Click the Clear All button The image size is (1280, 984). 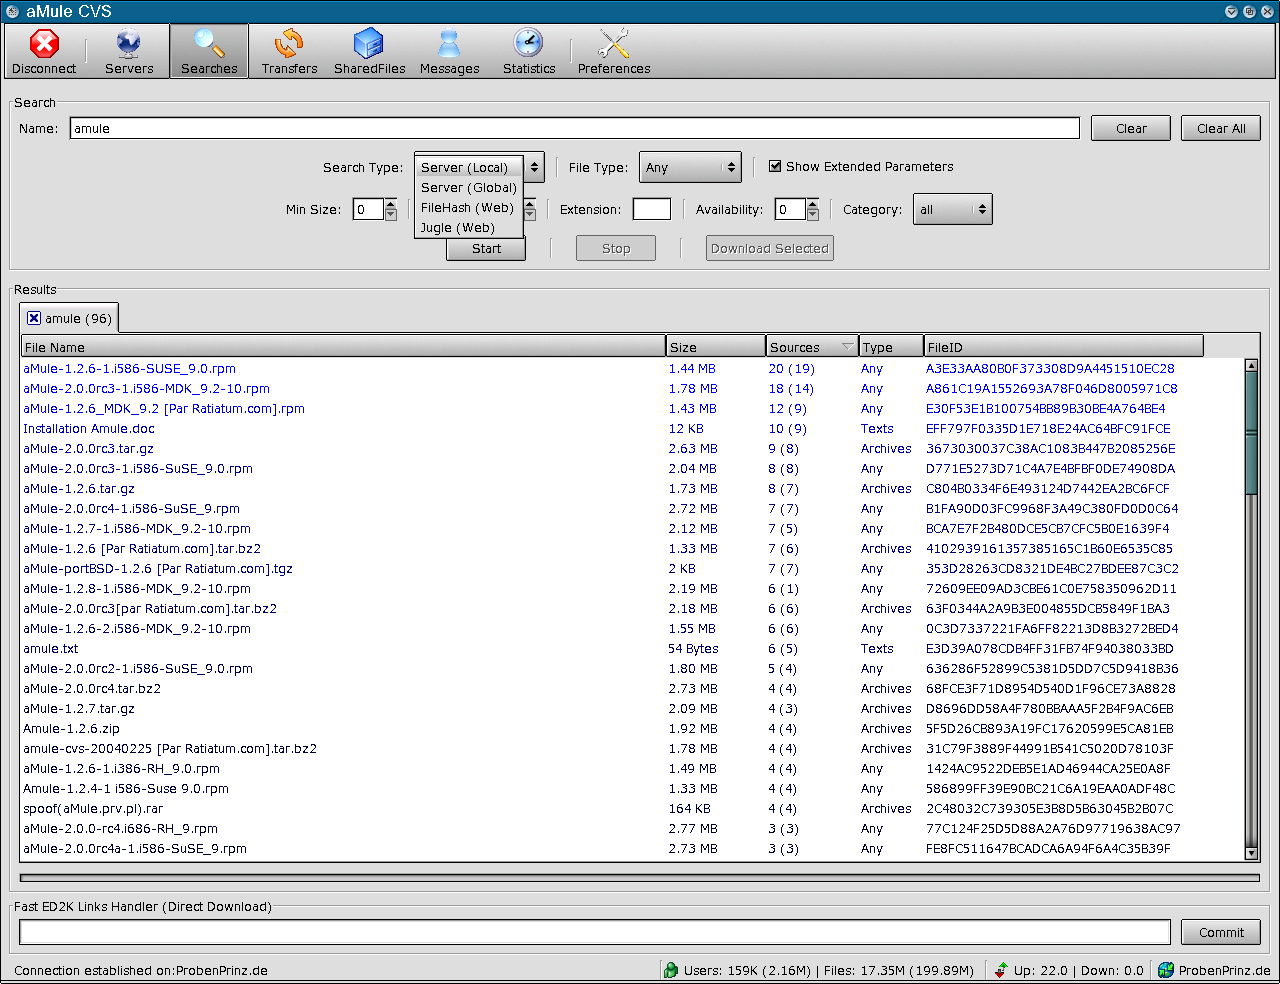(1220, 129)
